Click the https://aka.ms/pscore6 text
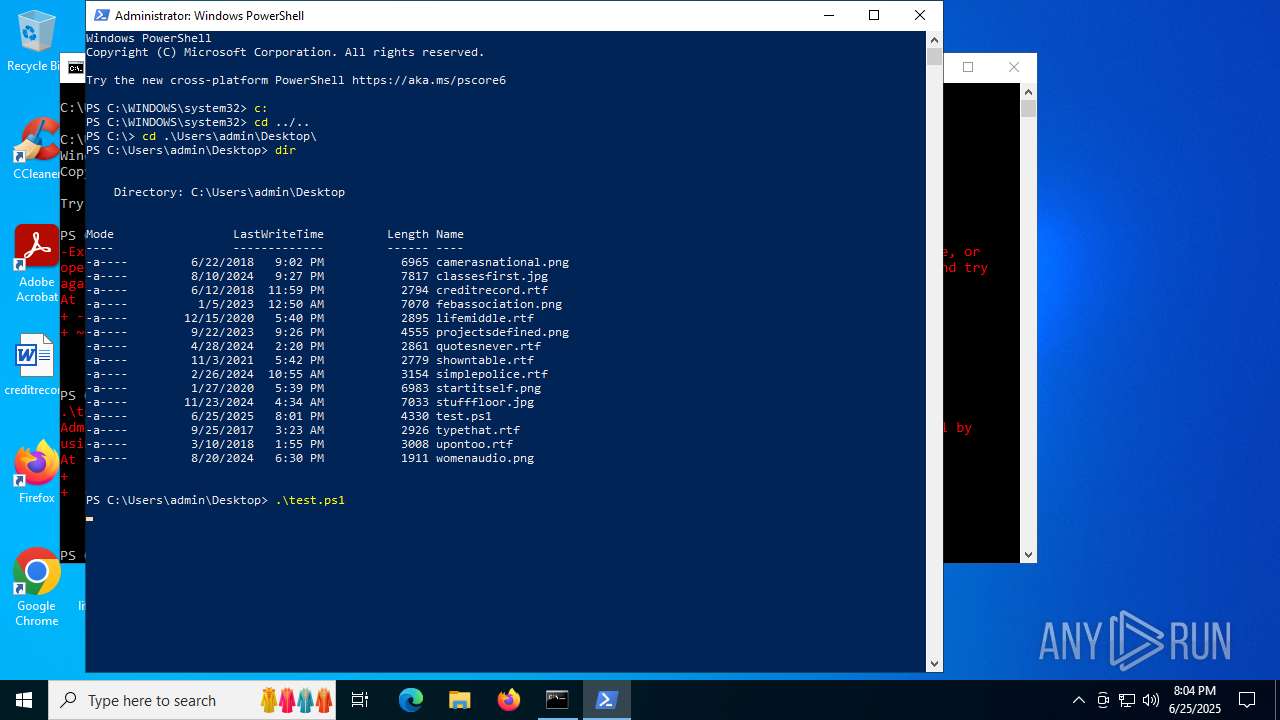The height and width of the screenshot is (720, 1280). pos(429,80)
